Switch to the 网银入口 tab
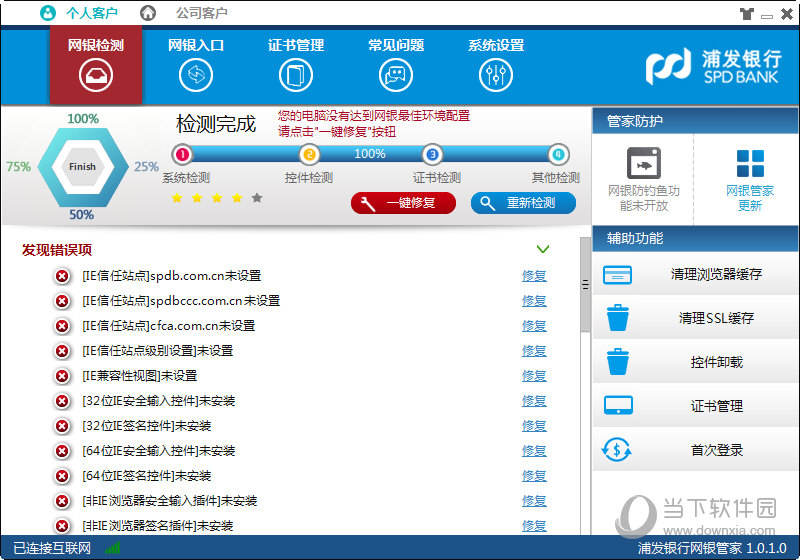The width and height of the screenshot is (800, 560). tap(196, 65)
